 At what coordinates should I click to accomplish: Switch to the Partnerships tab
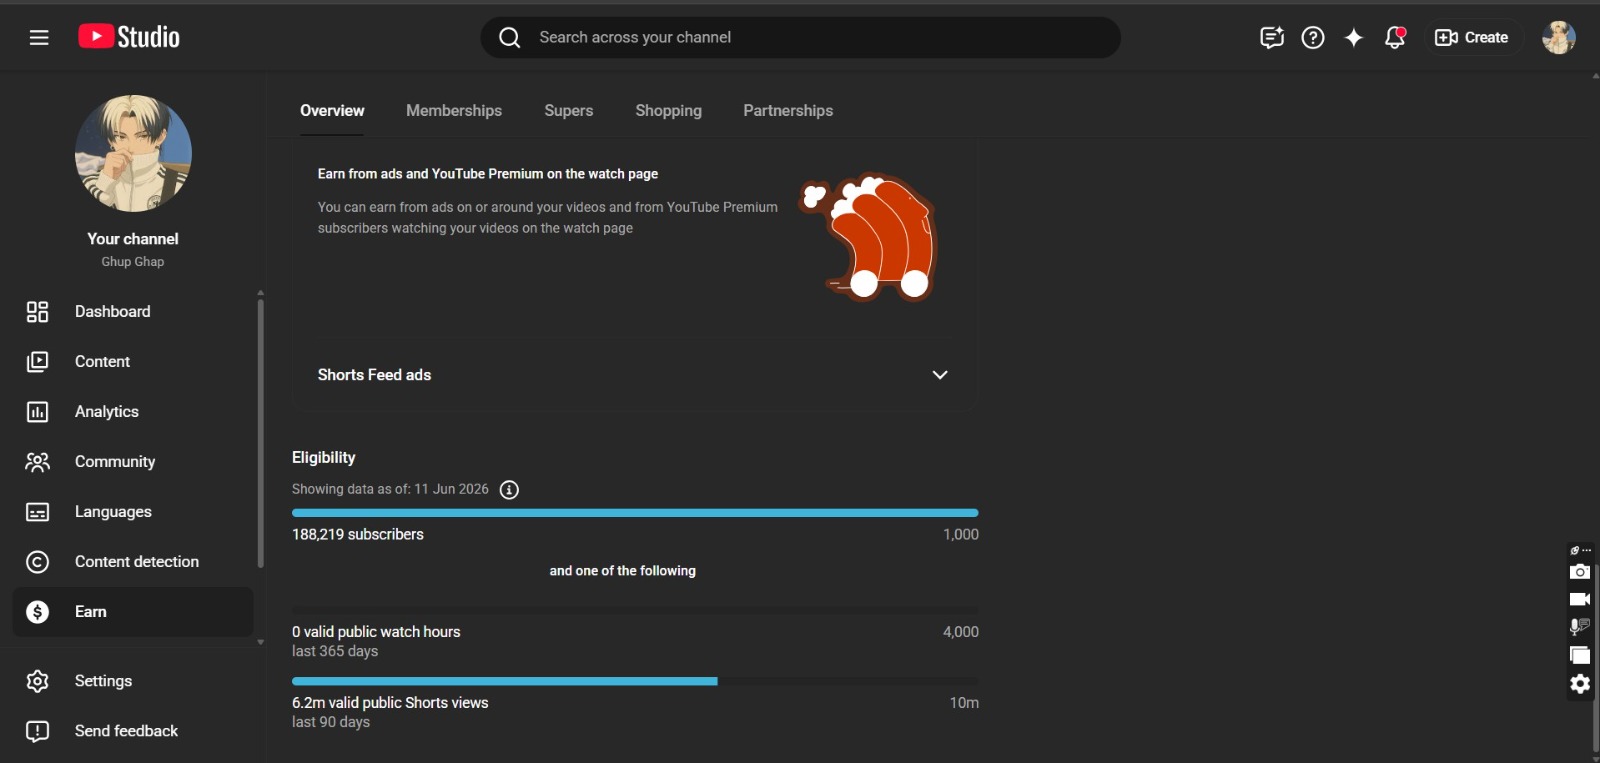click(x=788, y=111)
